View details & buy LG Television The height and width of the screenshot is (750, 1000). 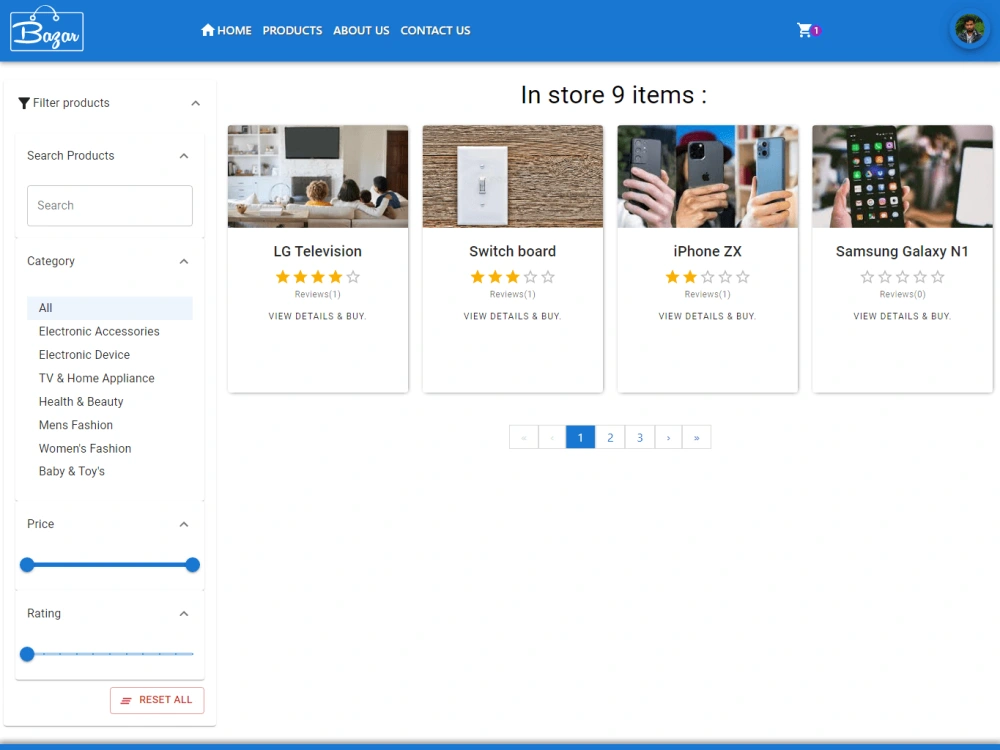coord(318,316)
